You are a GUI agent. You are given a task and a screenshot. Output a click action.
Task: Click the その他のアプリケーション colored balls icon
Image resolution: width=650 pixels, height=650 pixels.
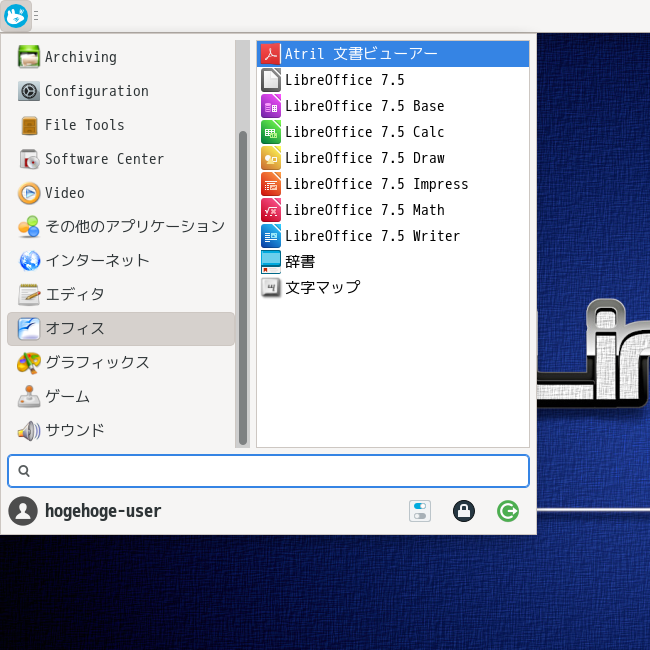pos(29,227)
